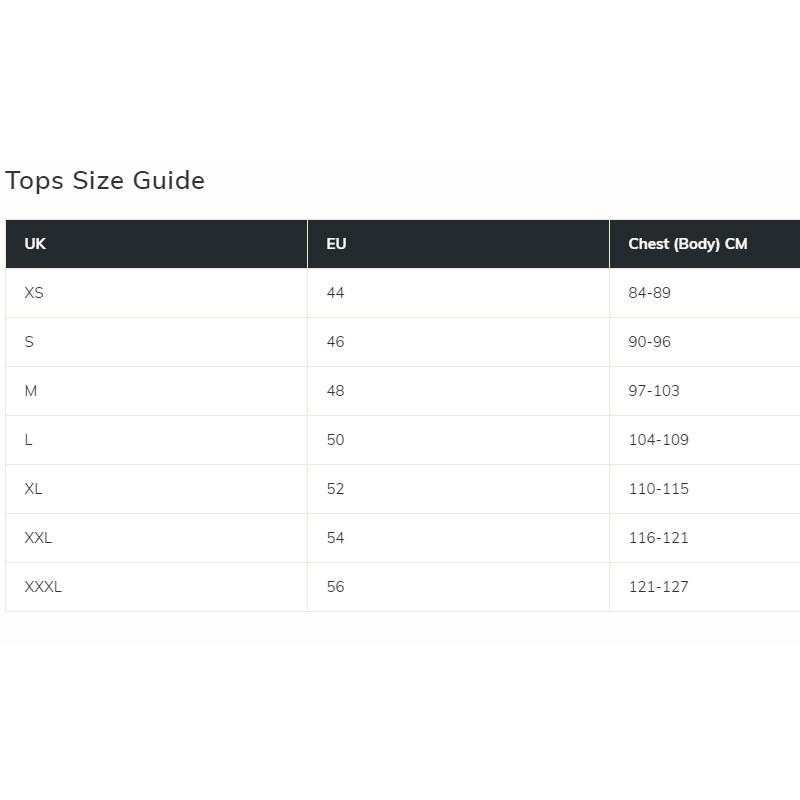Click the L size cell
Screen dimensions: 800x800
point(156,440)
